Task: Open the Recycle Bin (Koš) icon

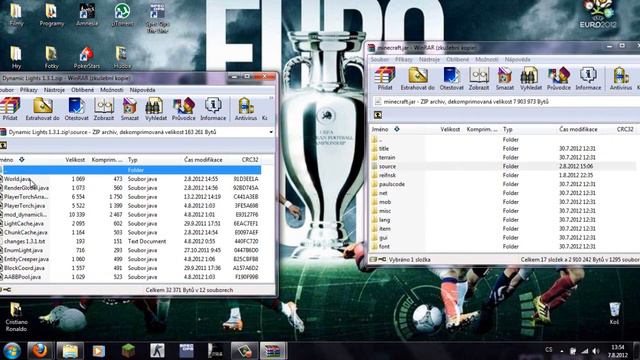Action: (x=614, y=313)
